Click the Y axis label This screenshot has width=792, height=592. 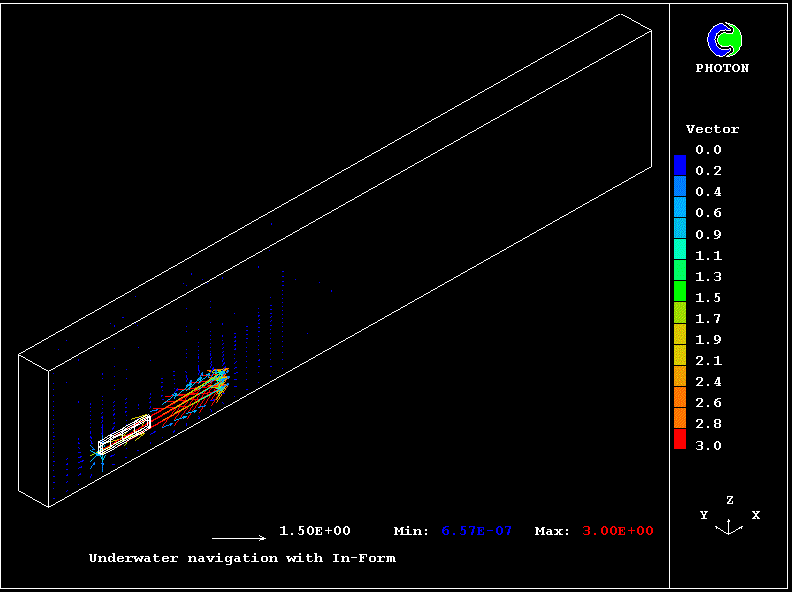(704, 515)
